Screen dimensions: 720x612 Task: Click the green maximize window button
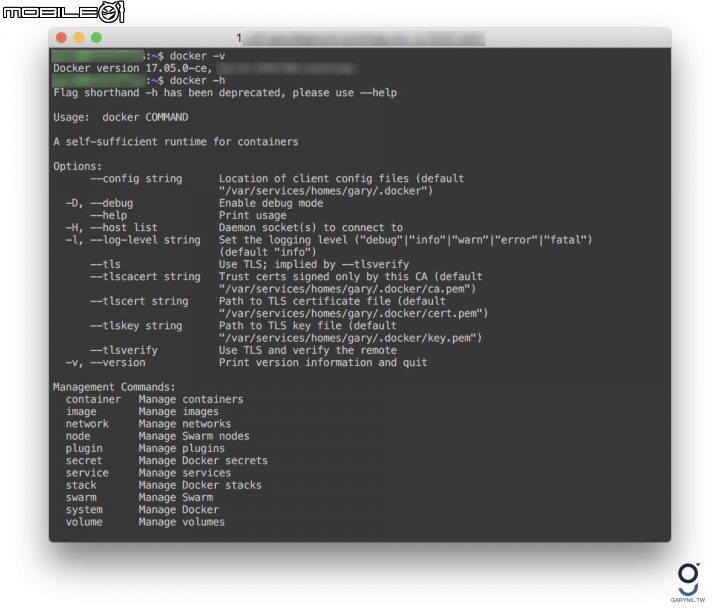click(x=96, y=38)
